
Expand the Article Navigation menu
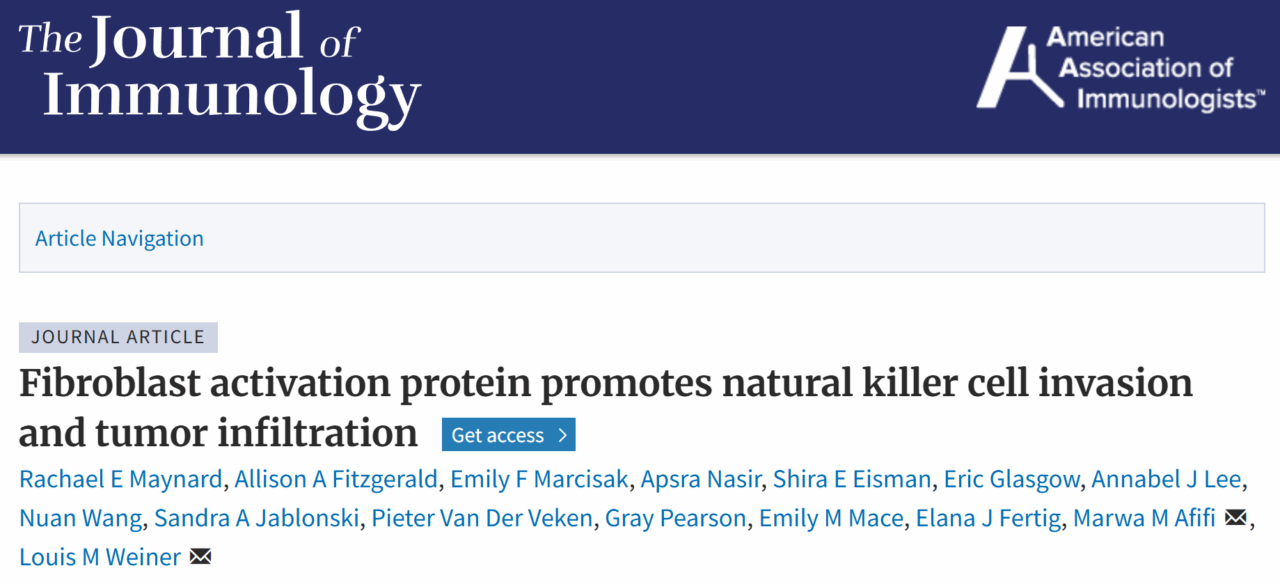tap(119, 238)
